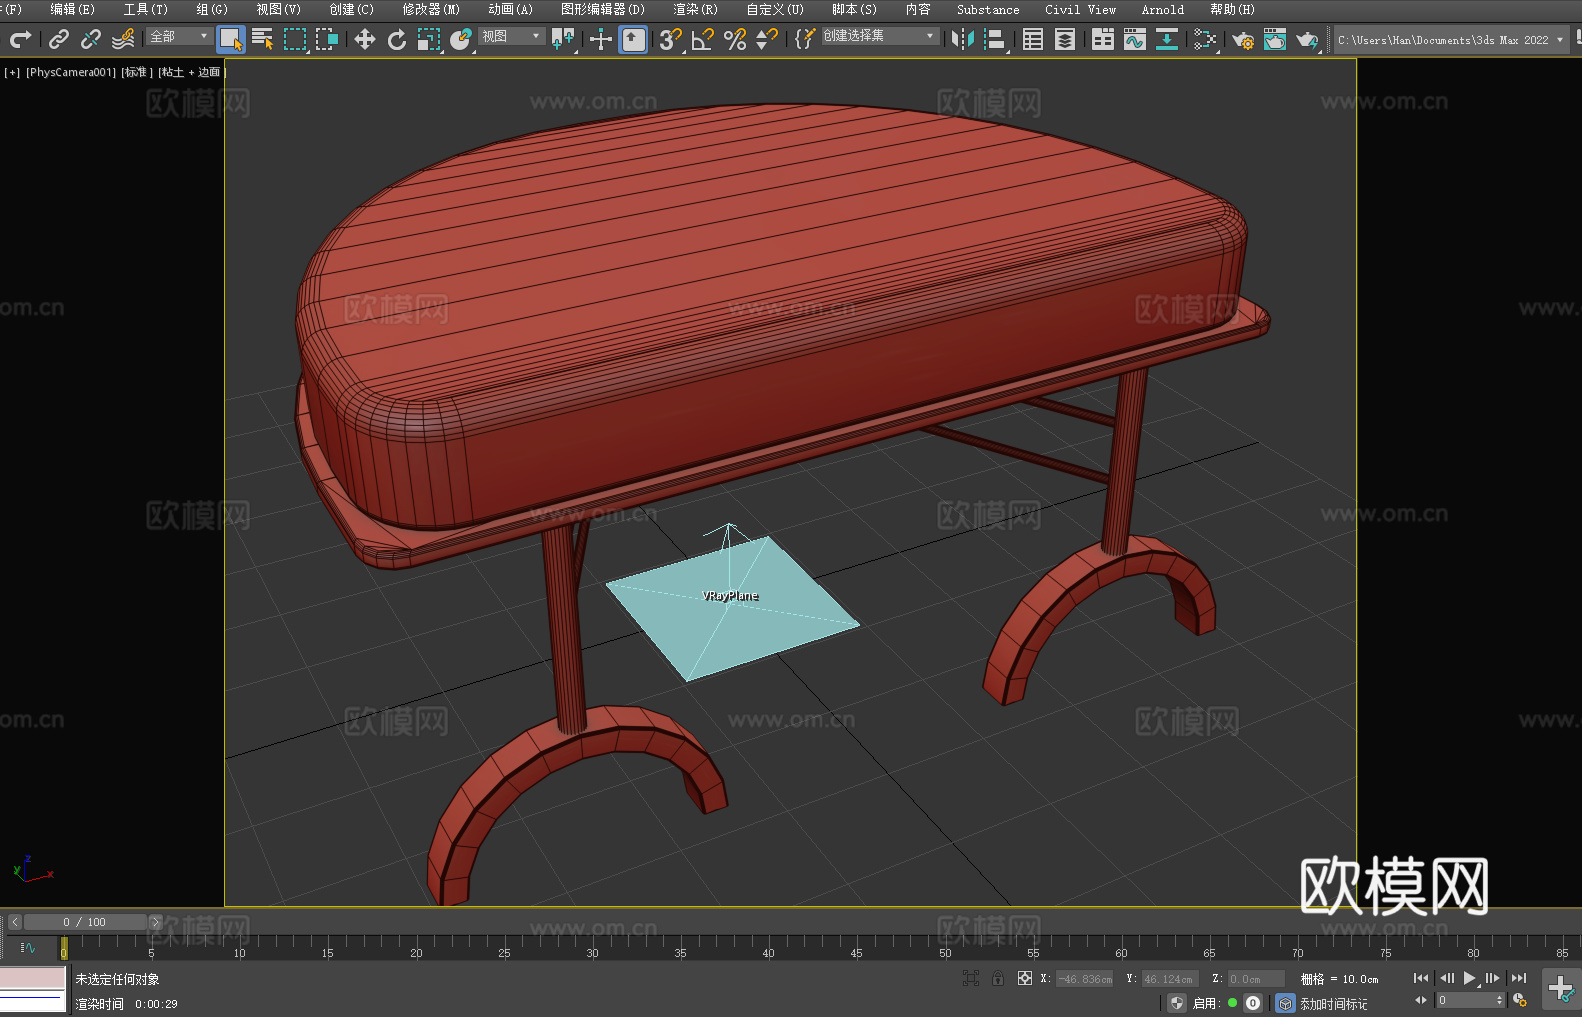Activate Select and Scale tool

(x=429, y=39)
